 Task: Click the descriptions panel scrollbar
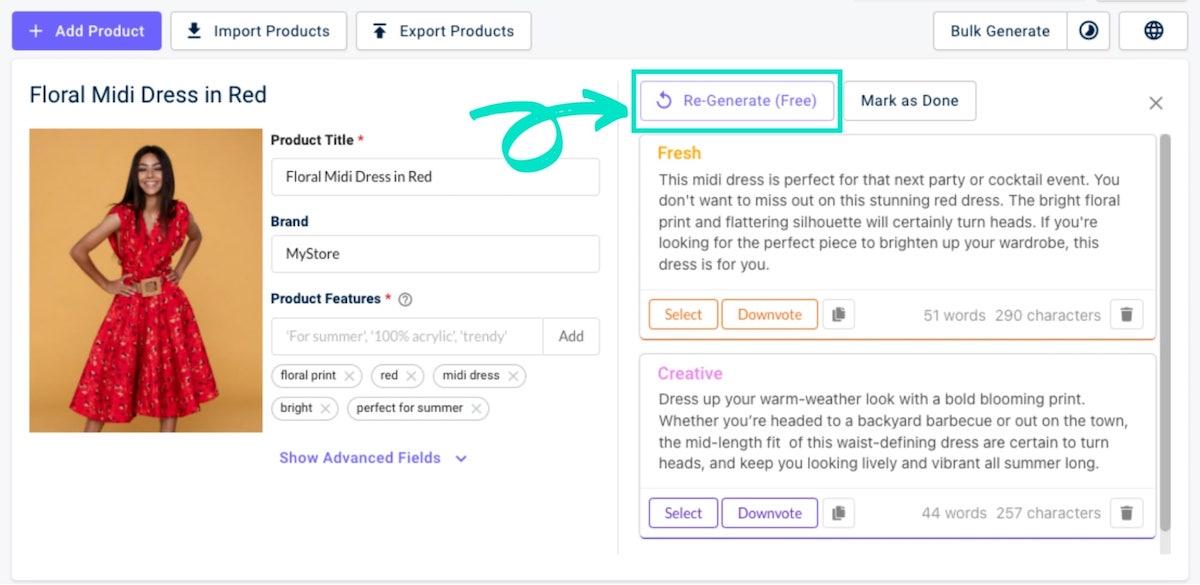tap(1165, 330)
